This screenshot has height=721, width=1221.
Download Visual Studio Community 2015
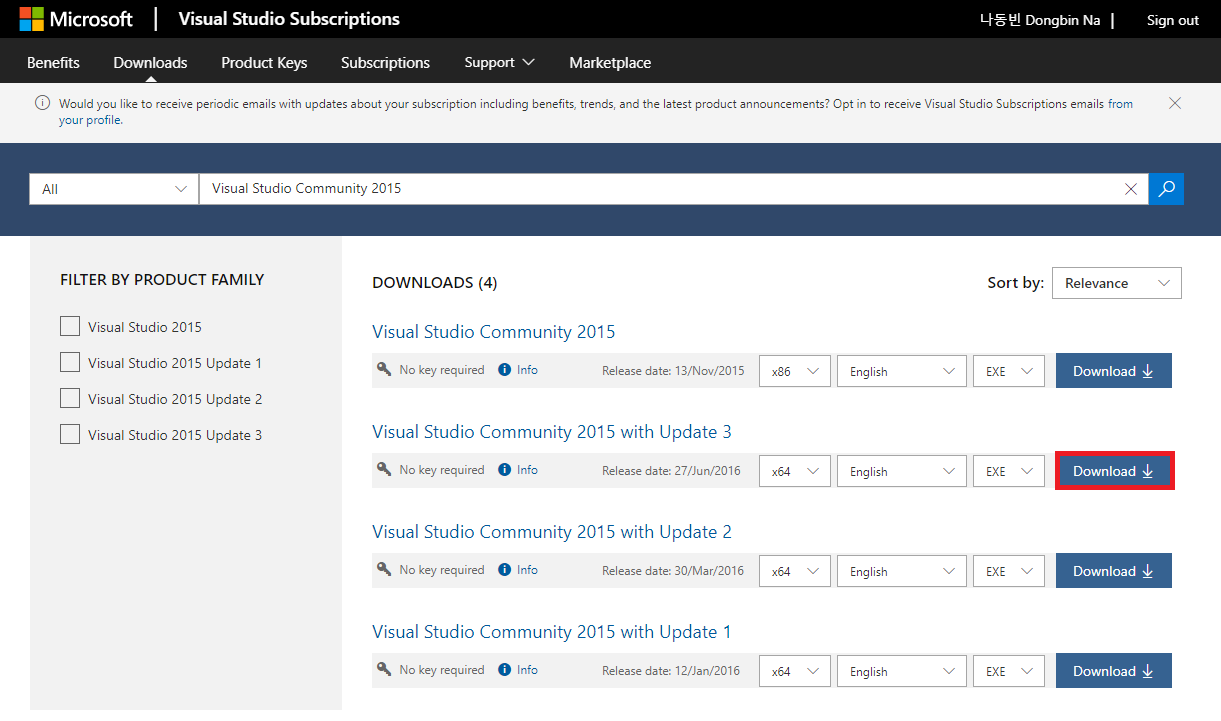1113,371
